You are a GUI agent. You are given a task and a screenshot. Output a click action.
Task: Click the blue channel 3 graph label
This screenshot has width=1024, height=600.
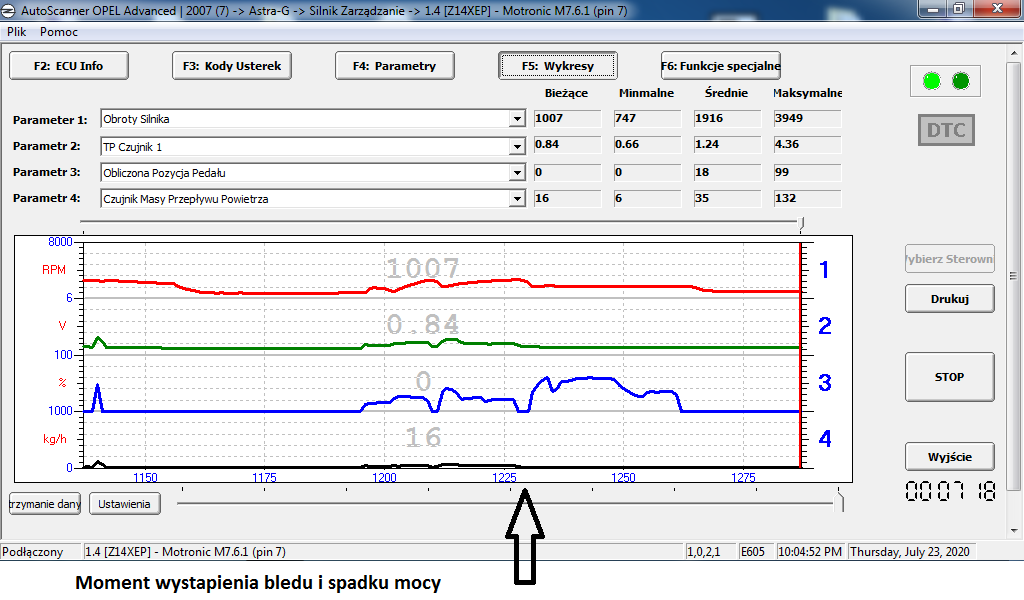(824, 383)
